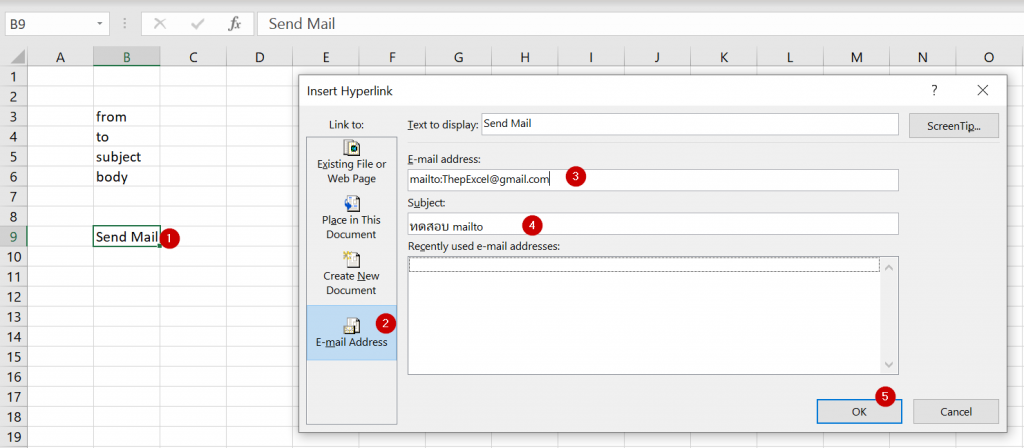
Task: Open the ScreenTip settings button
Action: (x=953, y=125)
